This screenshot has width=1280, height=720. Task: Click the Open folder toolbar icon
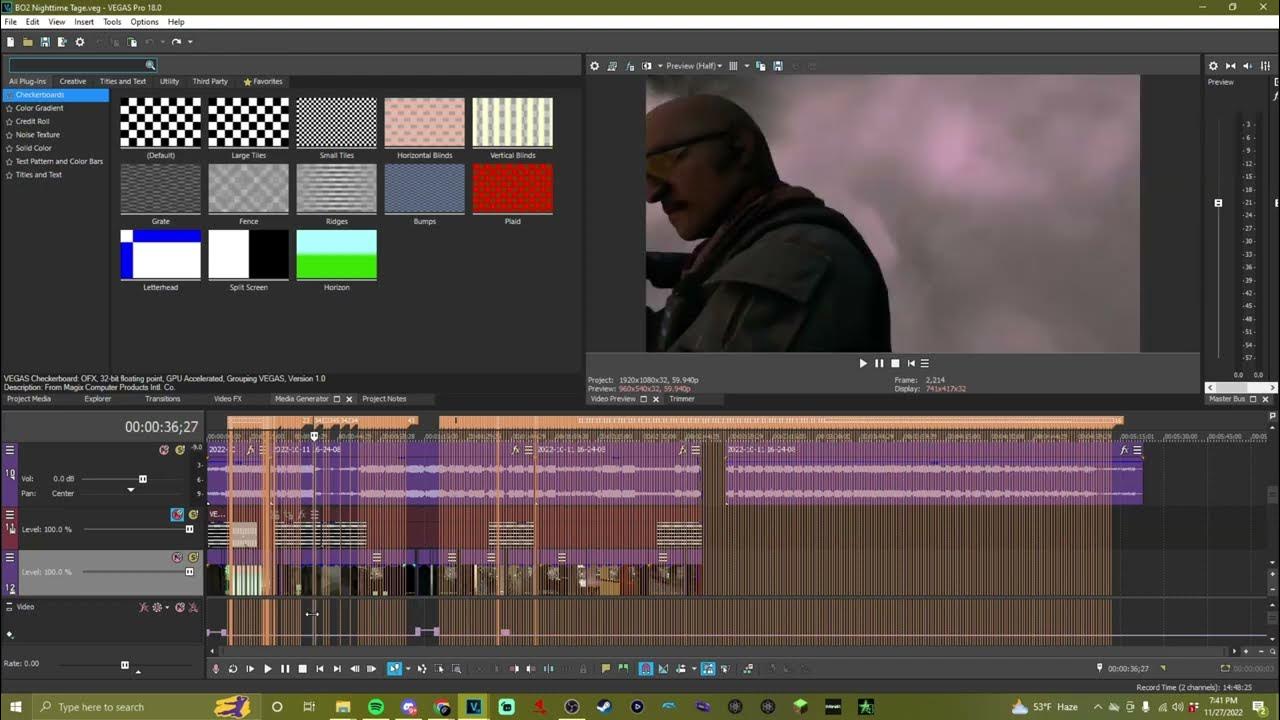[28, 42]
